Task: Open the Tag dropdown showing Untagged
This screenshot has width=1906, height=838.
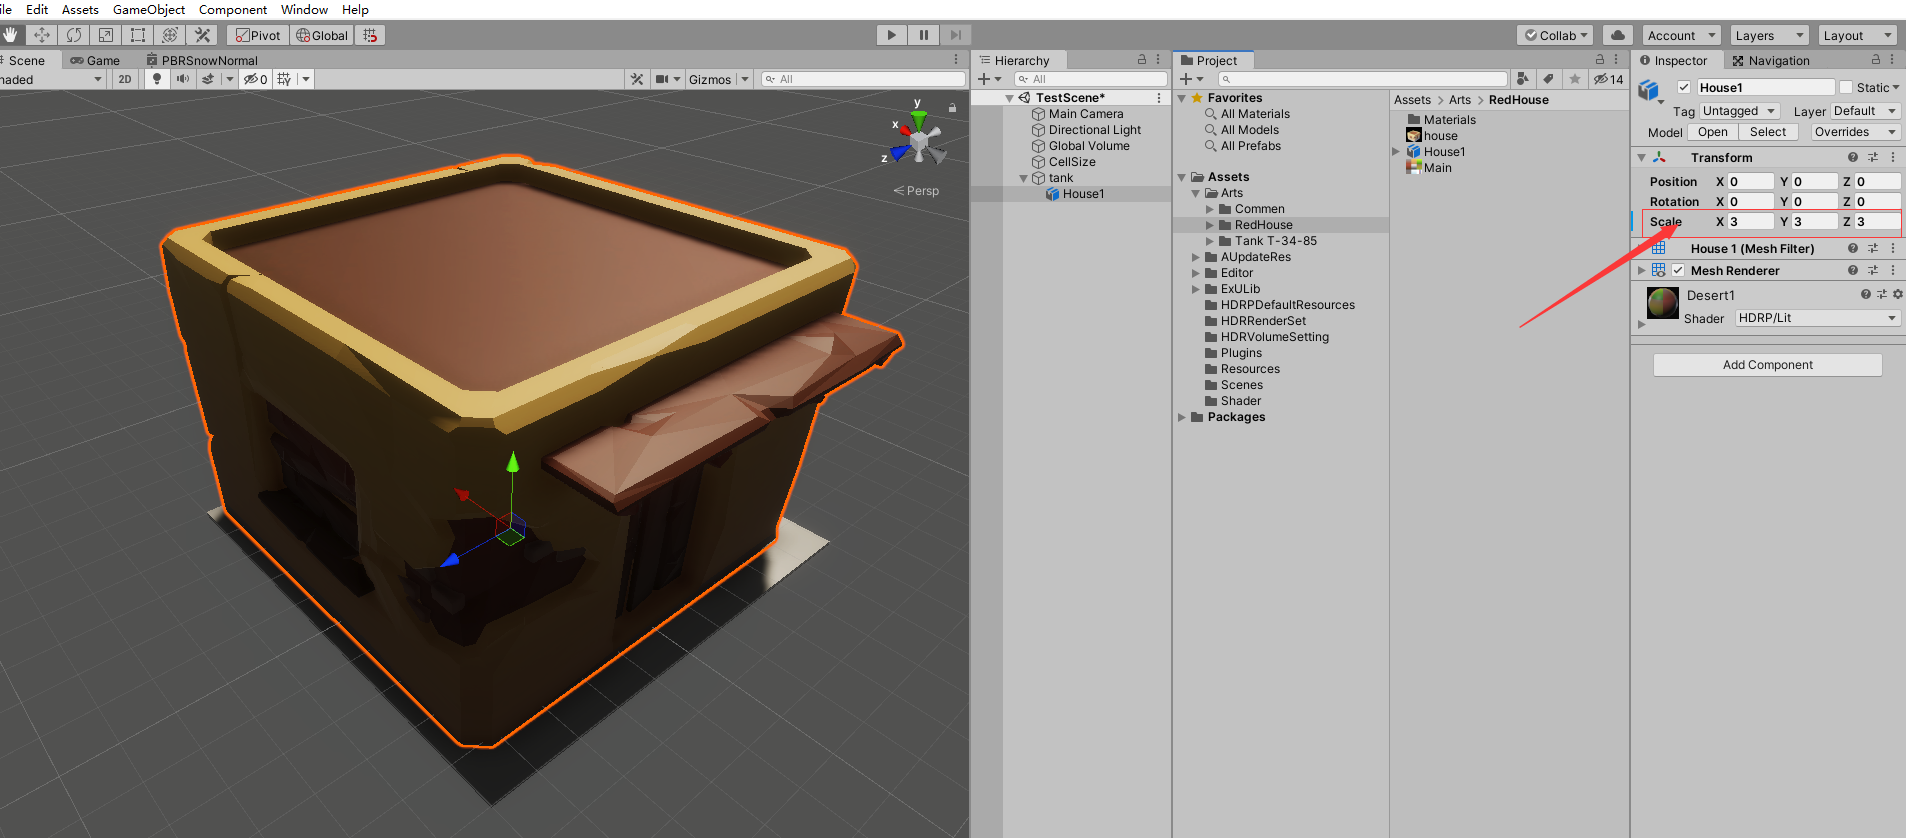Action: click(1739, 111)
